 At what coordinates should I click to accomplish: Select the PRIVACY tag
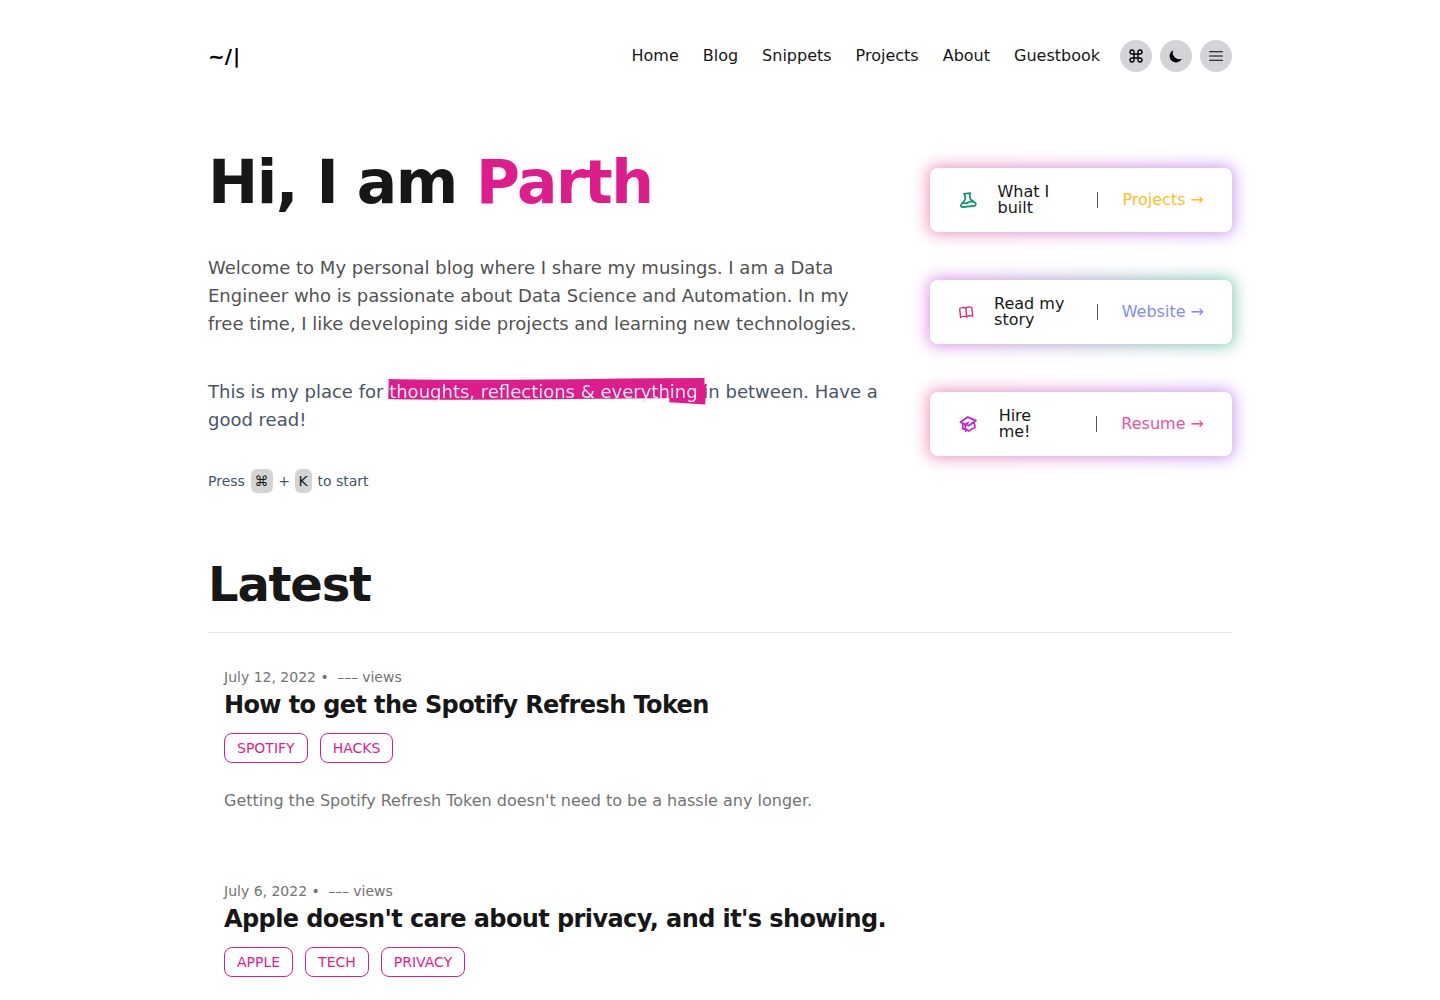coord(423,962)
